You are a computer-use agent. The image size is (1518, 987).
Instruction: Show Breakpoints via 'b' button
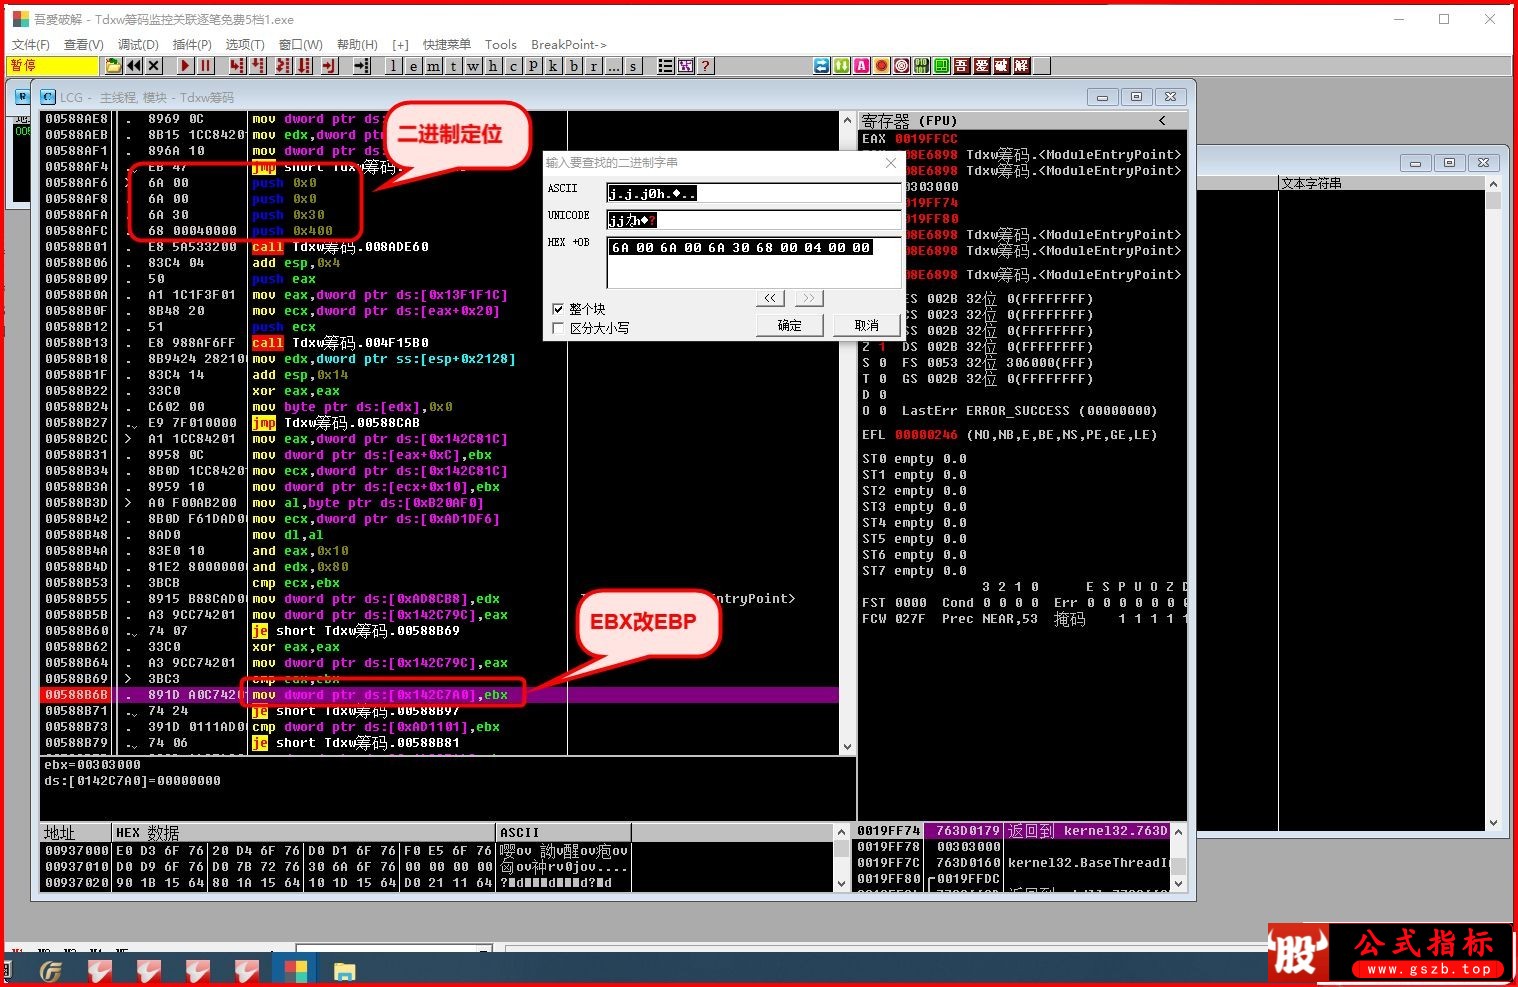pyautogui.click(x=573, y=66)
